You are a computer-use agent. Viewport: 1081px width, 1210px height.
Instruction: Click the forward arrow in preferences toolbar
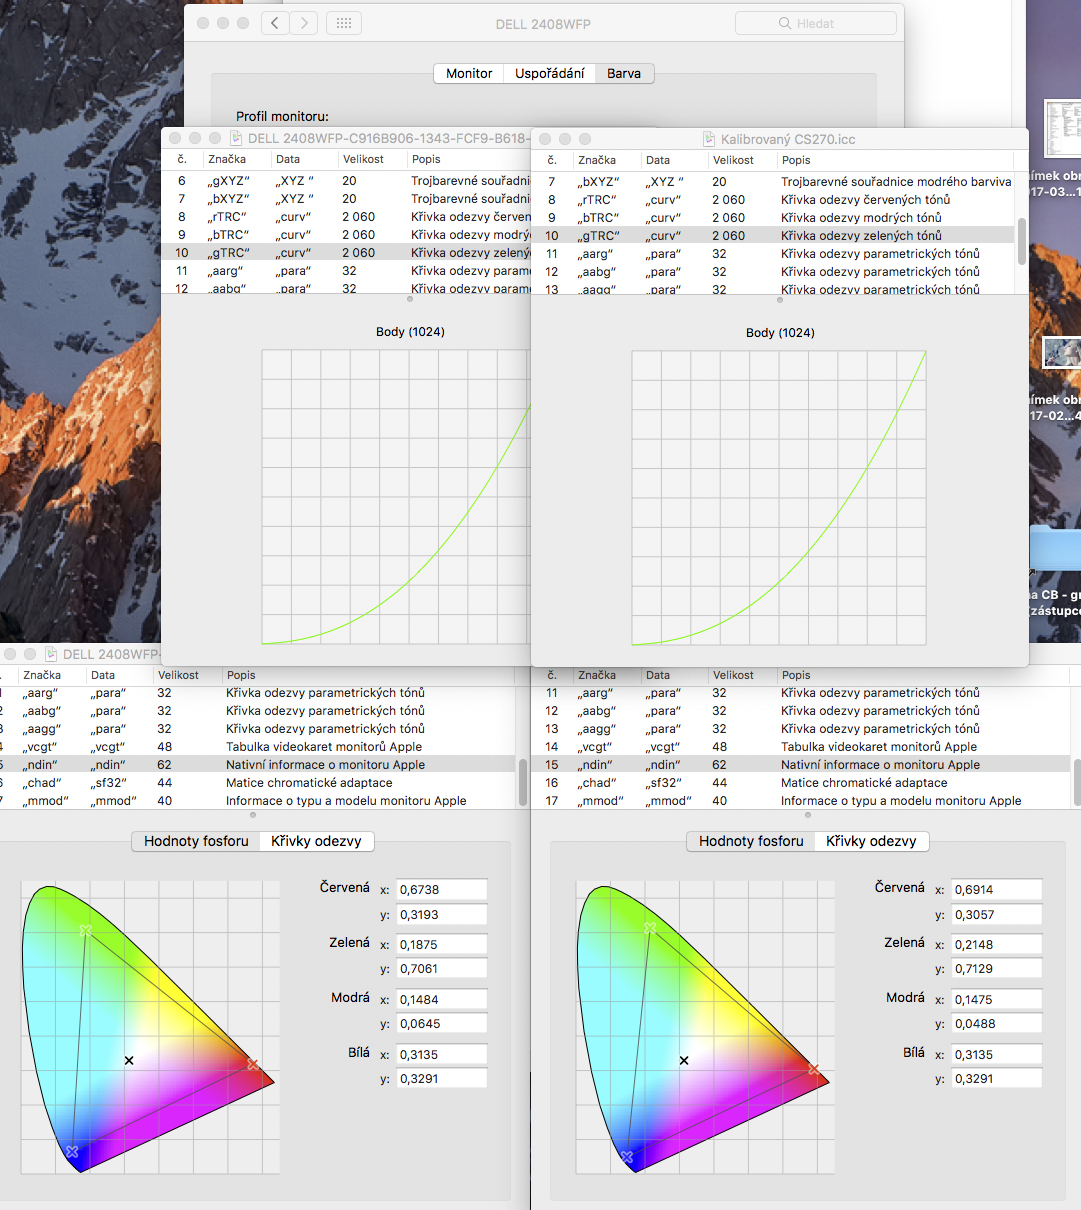304,23
